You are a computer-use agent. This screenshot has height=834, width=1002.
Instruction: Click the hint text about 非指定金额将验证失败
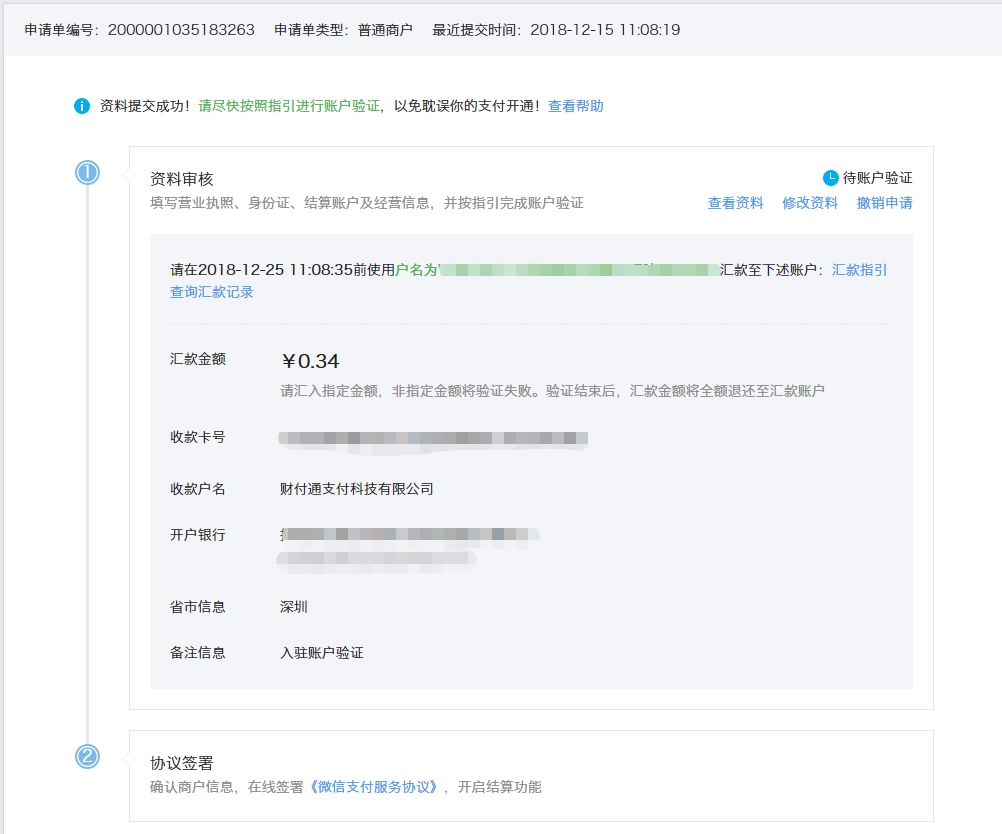[552, 391]
